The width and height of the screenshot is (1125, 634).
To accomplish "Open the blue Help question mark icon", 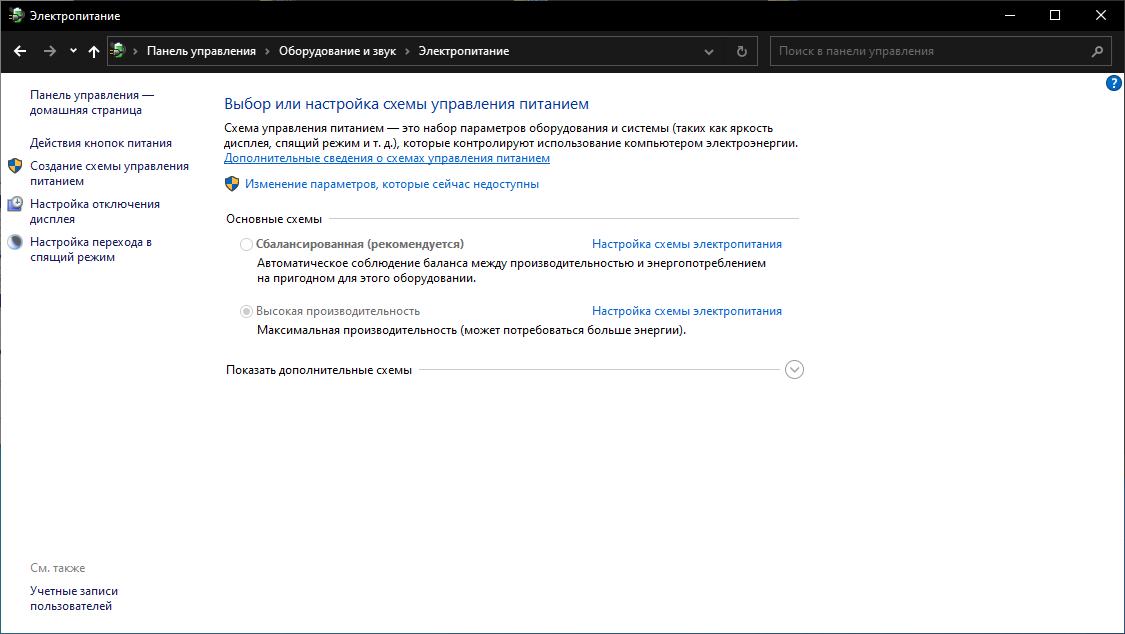I will [x=1114, y=84].
